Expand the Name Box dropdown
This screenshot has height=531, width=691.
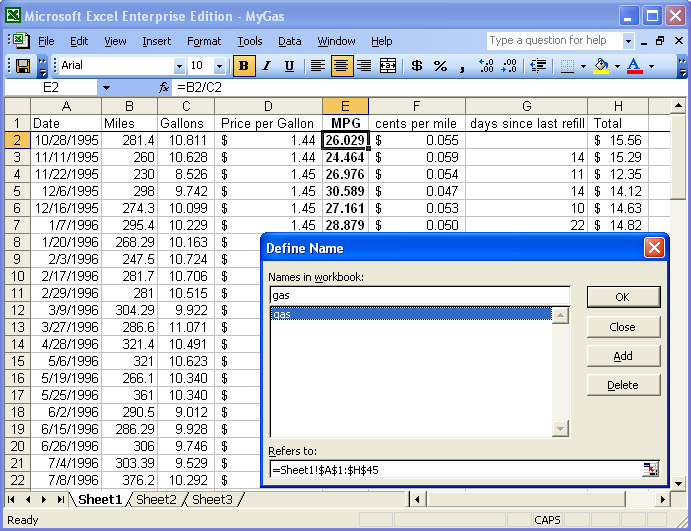106,88
